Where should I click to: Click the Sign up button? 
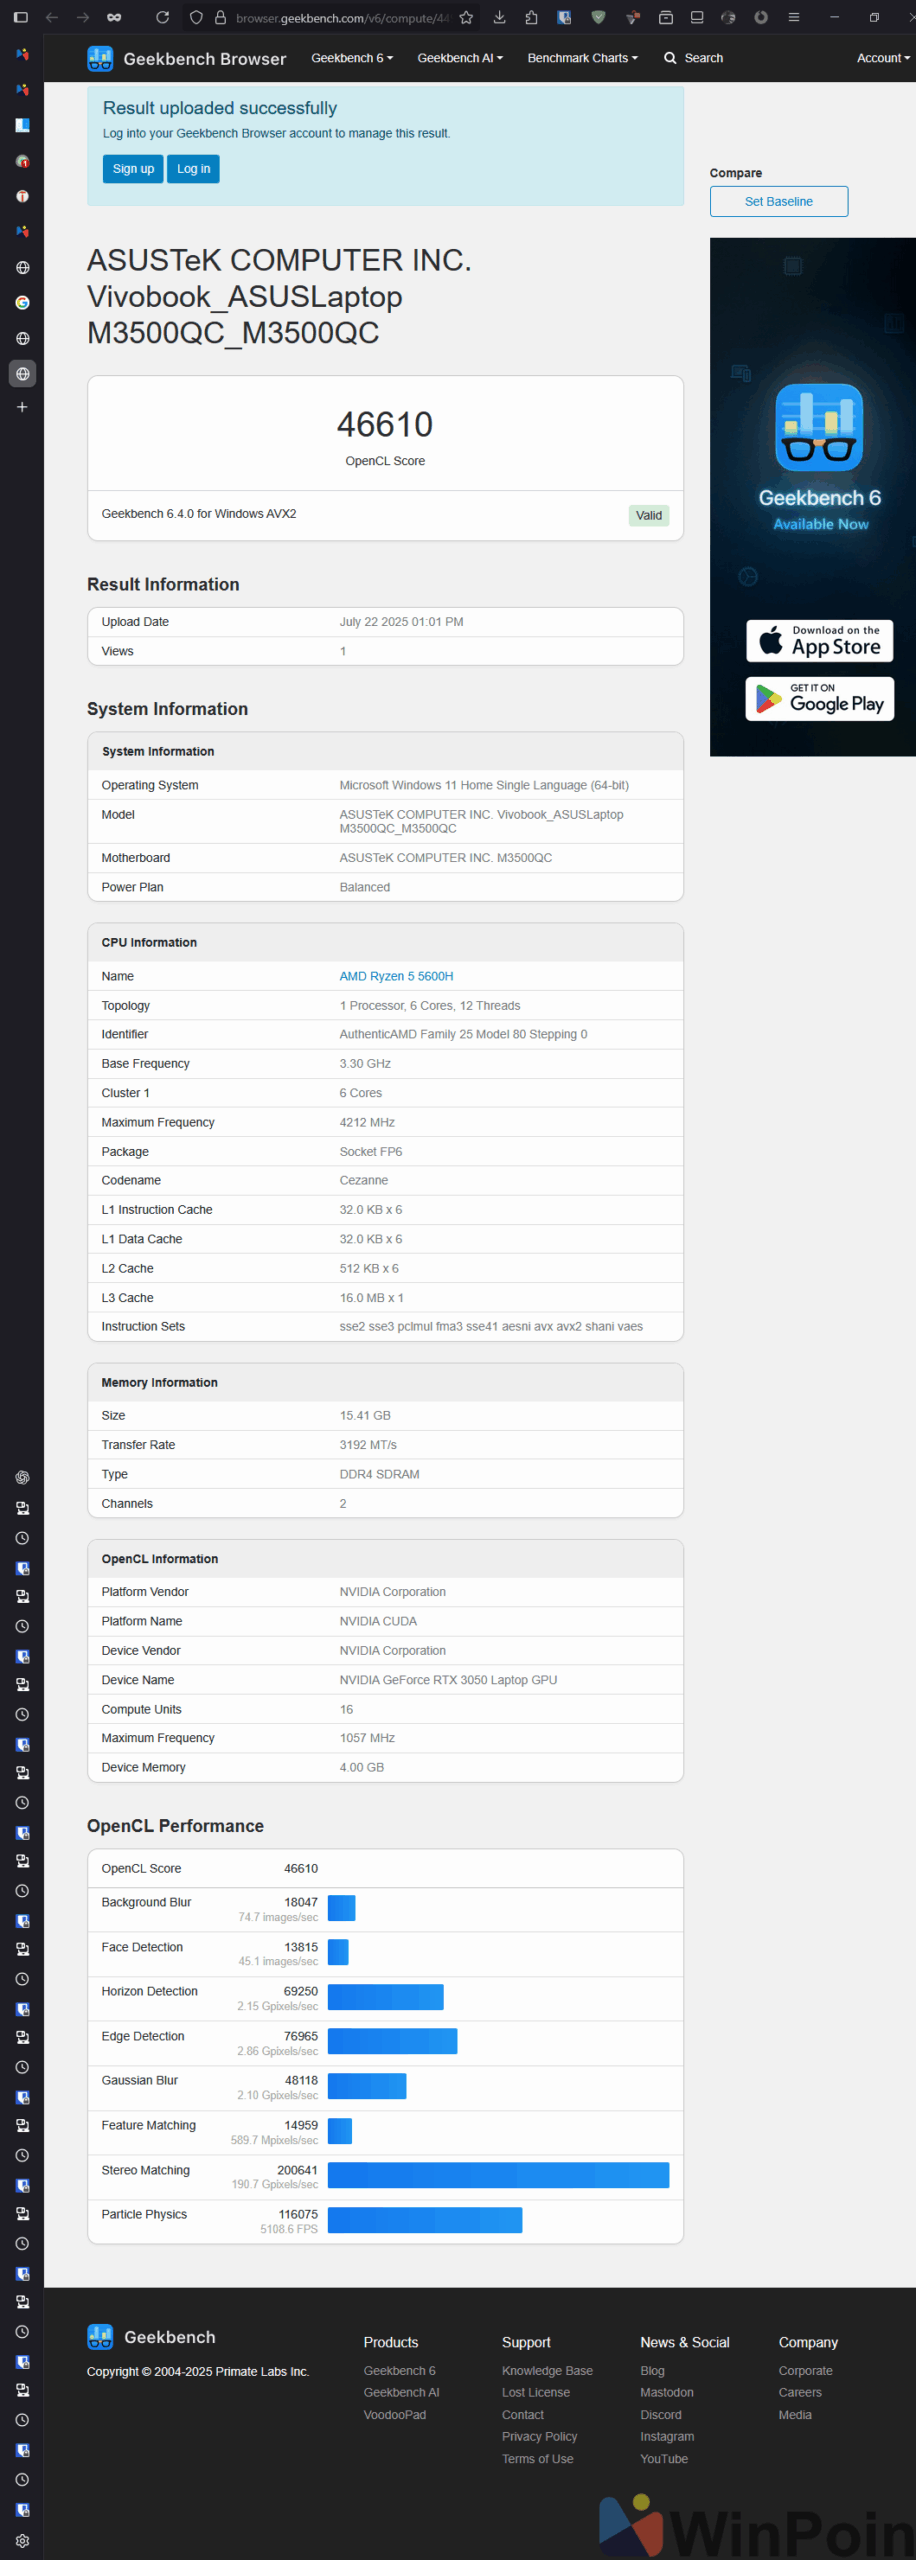pyautogui.click(x=133, y=169)
